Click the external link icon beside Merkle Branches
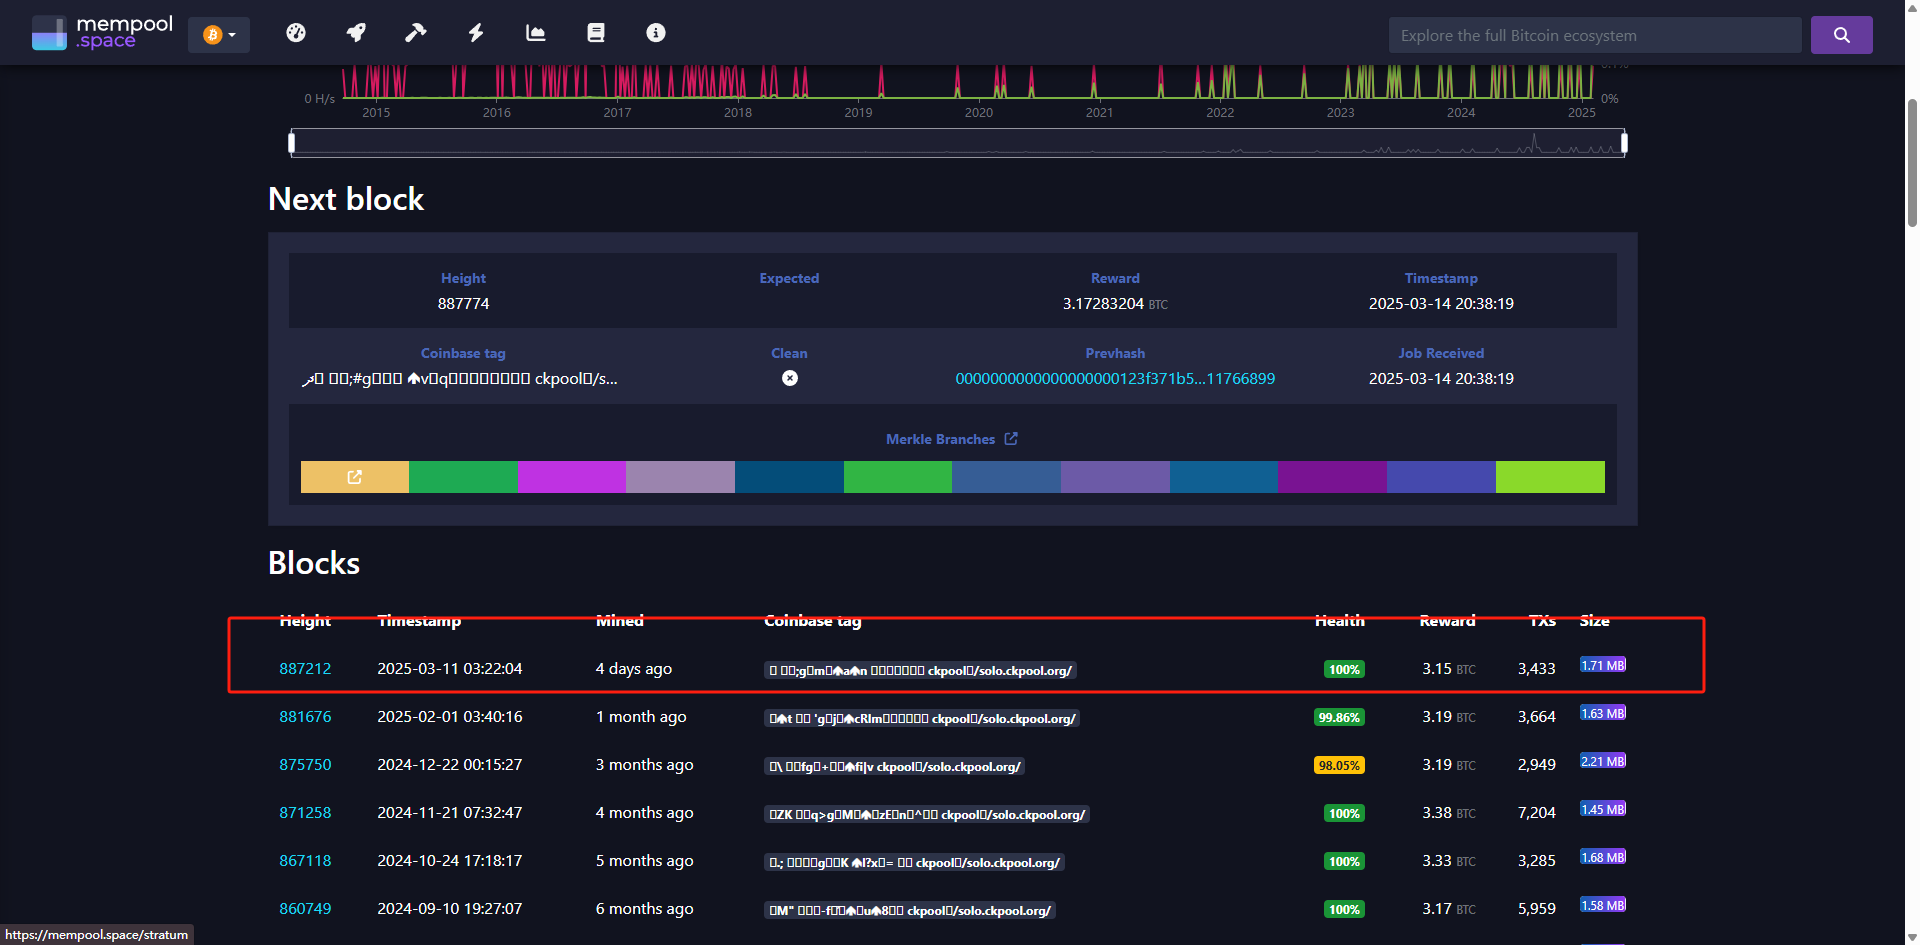1920x945 pixels. 1011,439
